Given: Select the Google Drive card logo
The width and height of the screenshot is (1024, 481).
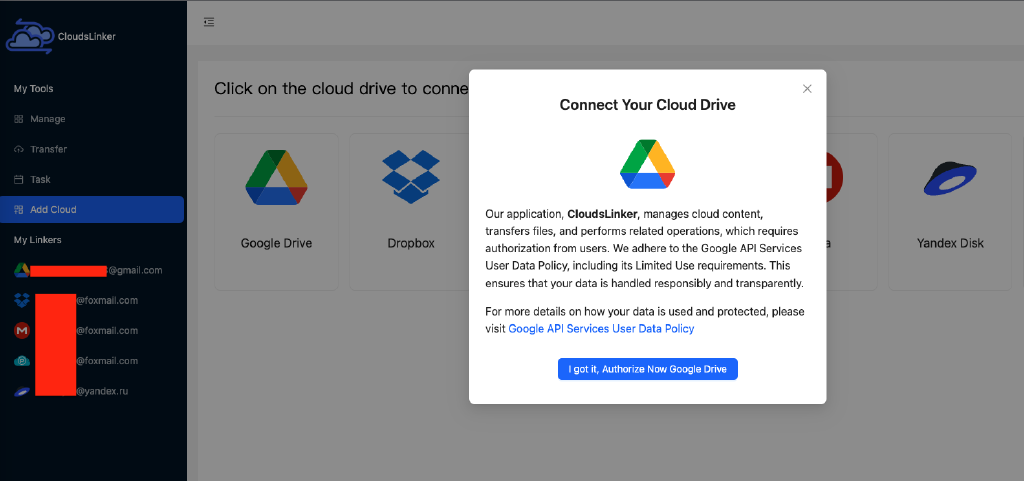Looking at the screenshot, I should (x=276, y=177).
